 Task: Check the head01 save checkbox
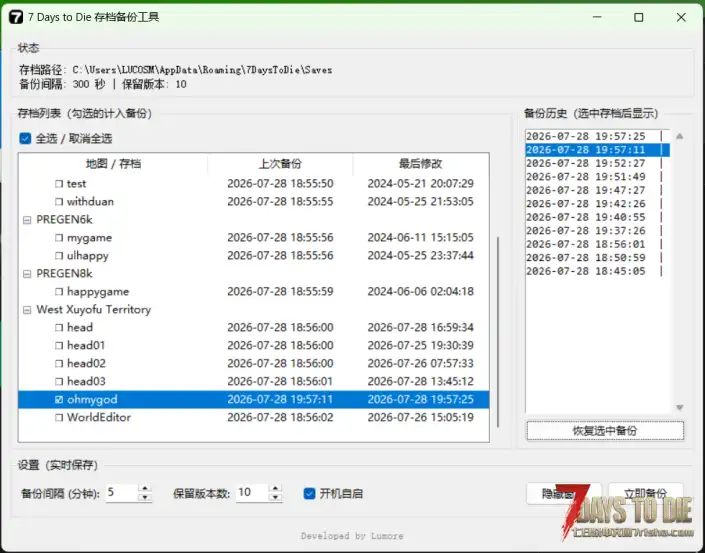point(59,346)
